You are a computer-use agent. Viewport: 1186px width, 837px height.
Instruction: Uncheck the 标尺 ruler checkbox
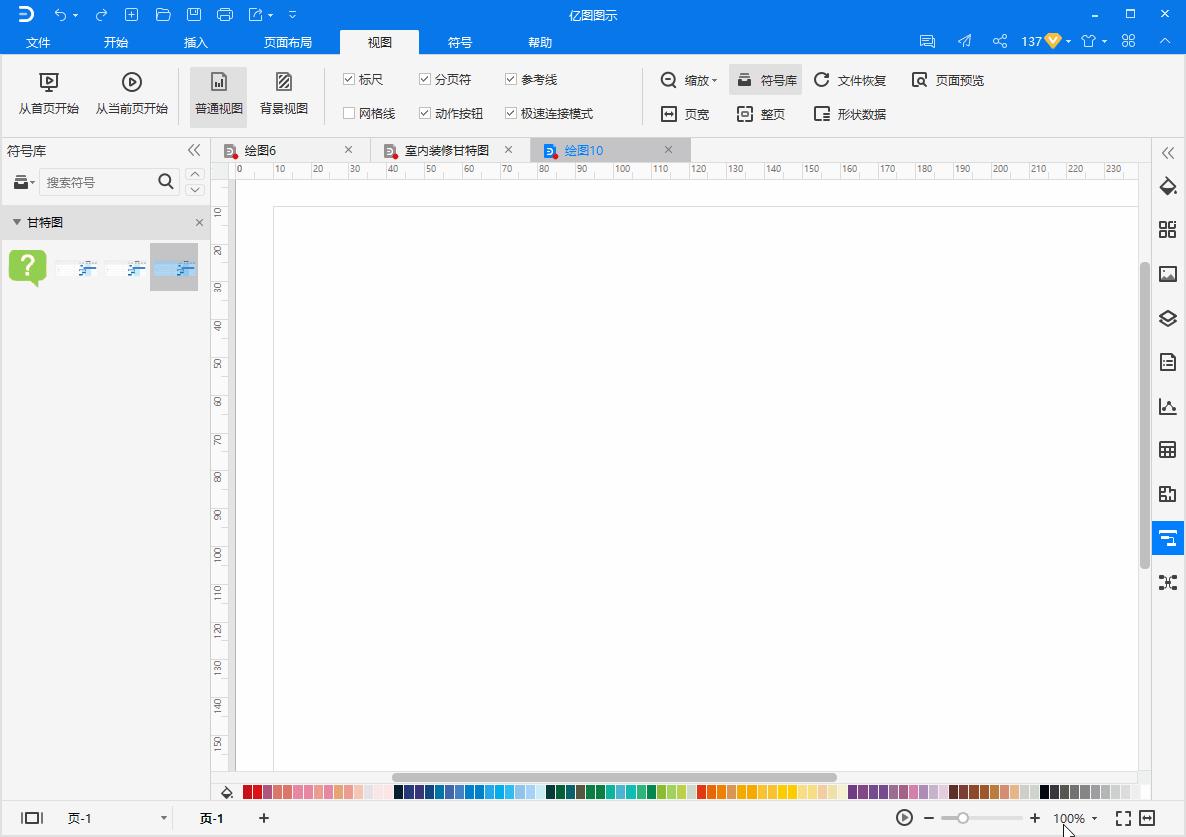tap(349, 79)
